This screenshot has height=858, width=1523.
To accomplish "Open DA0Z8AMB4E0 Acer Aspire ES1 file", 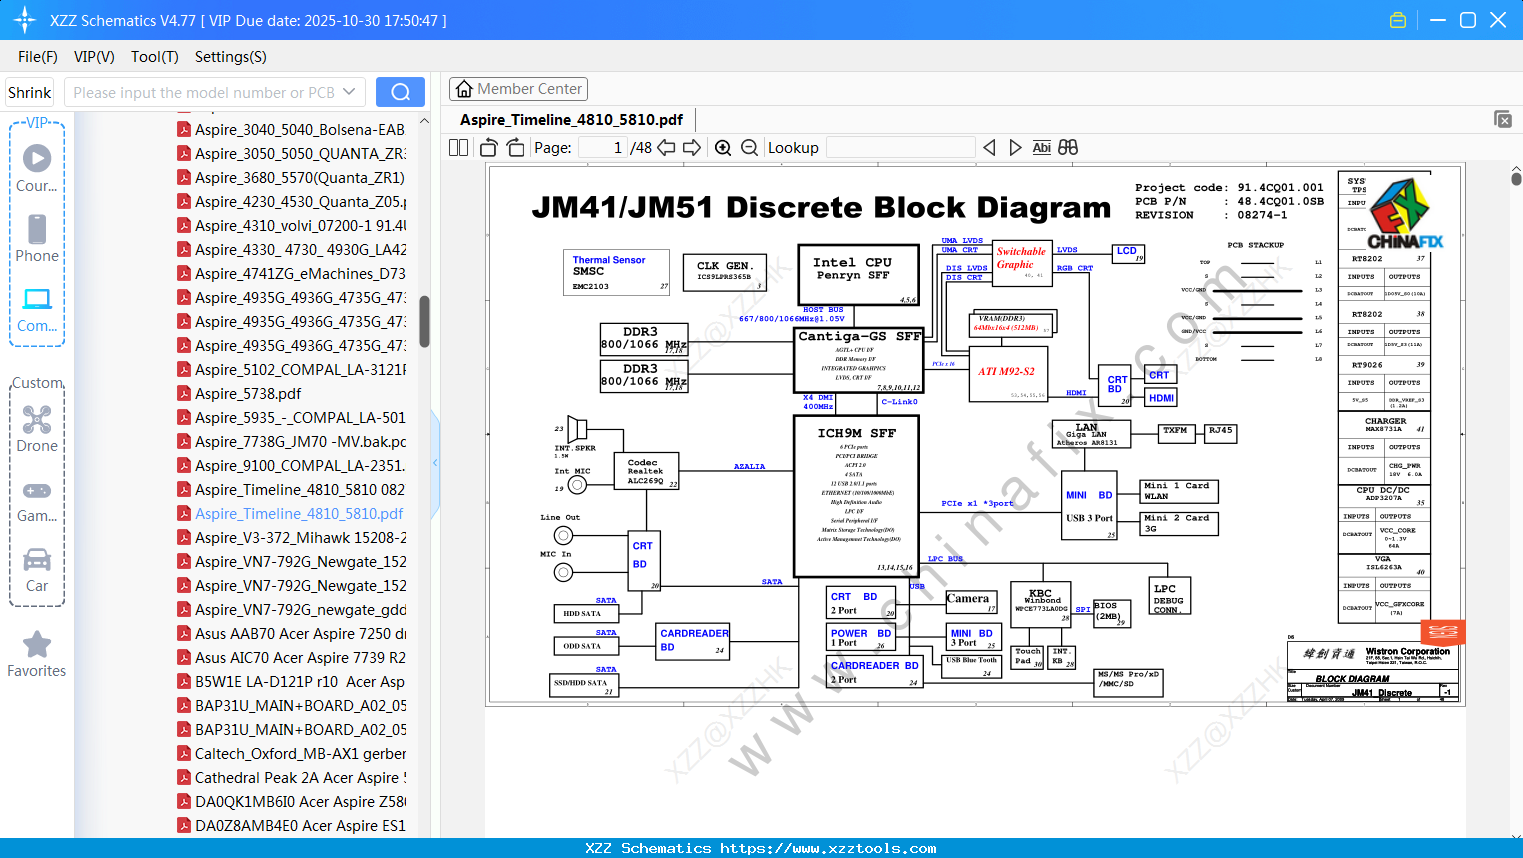I will [300, 825].
